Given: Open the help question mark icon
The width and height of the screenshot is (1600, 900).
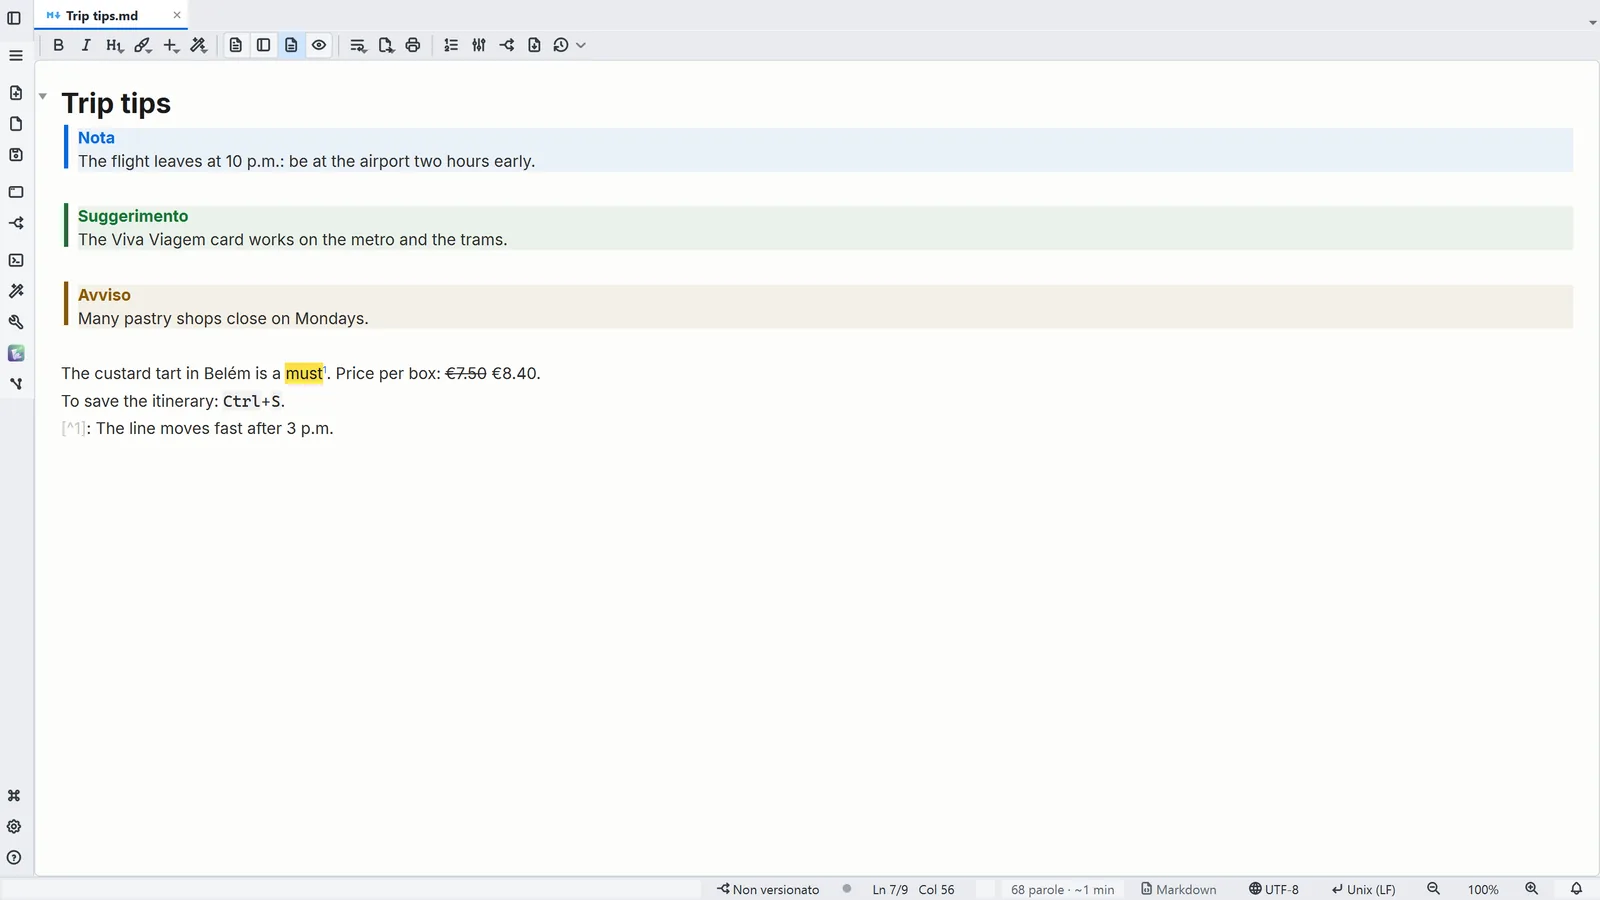Looking at the screenshot, I should pyautogui.click(x=14, y=858).
